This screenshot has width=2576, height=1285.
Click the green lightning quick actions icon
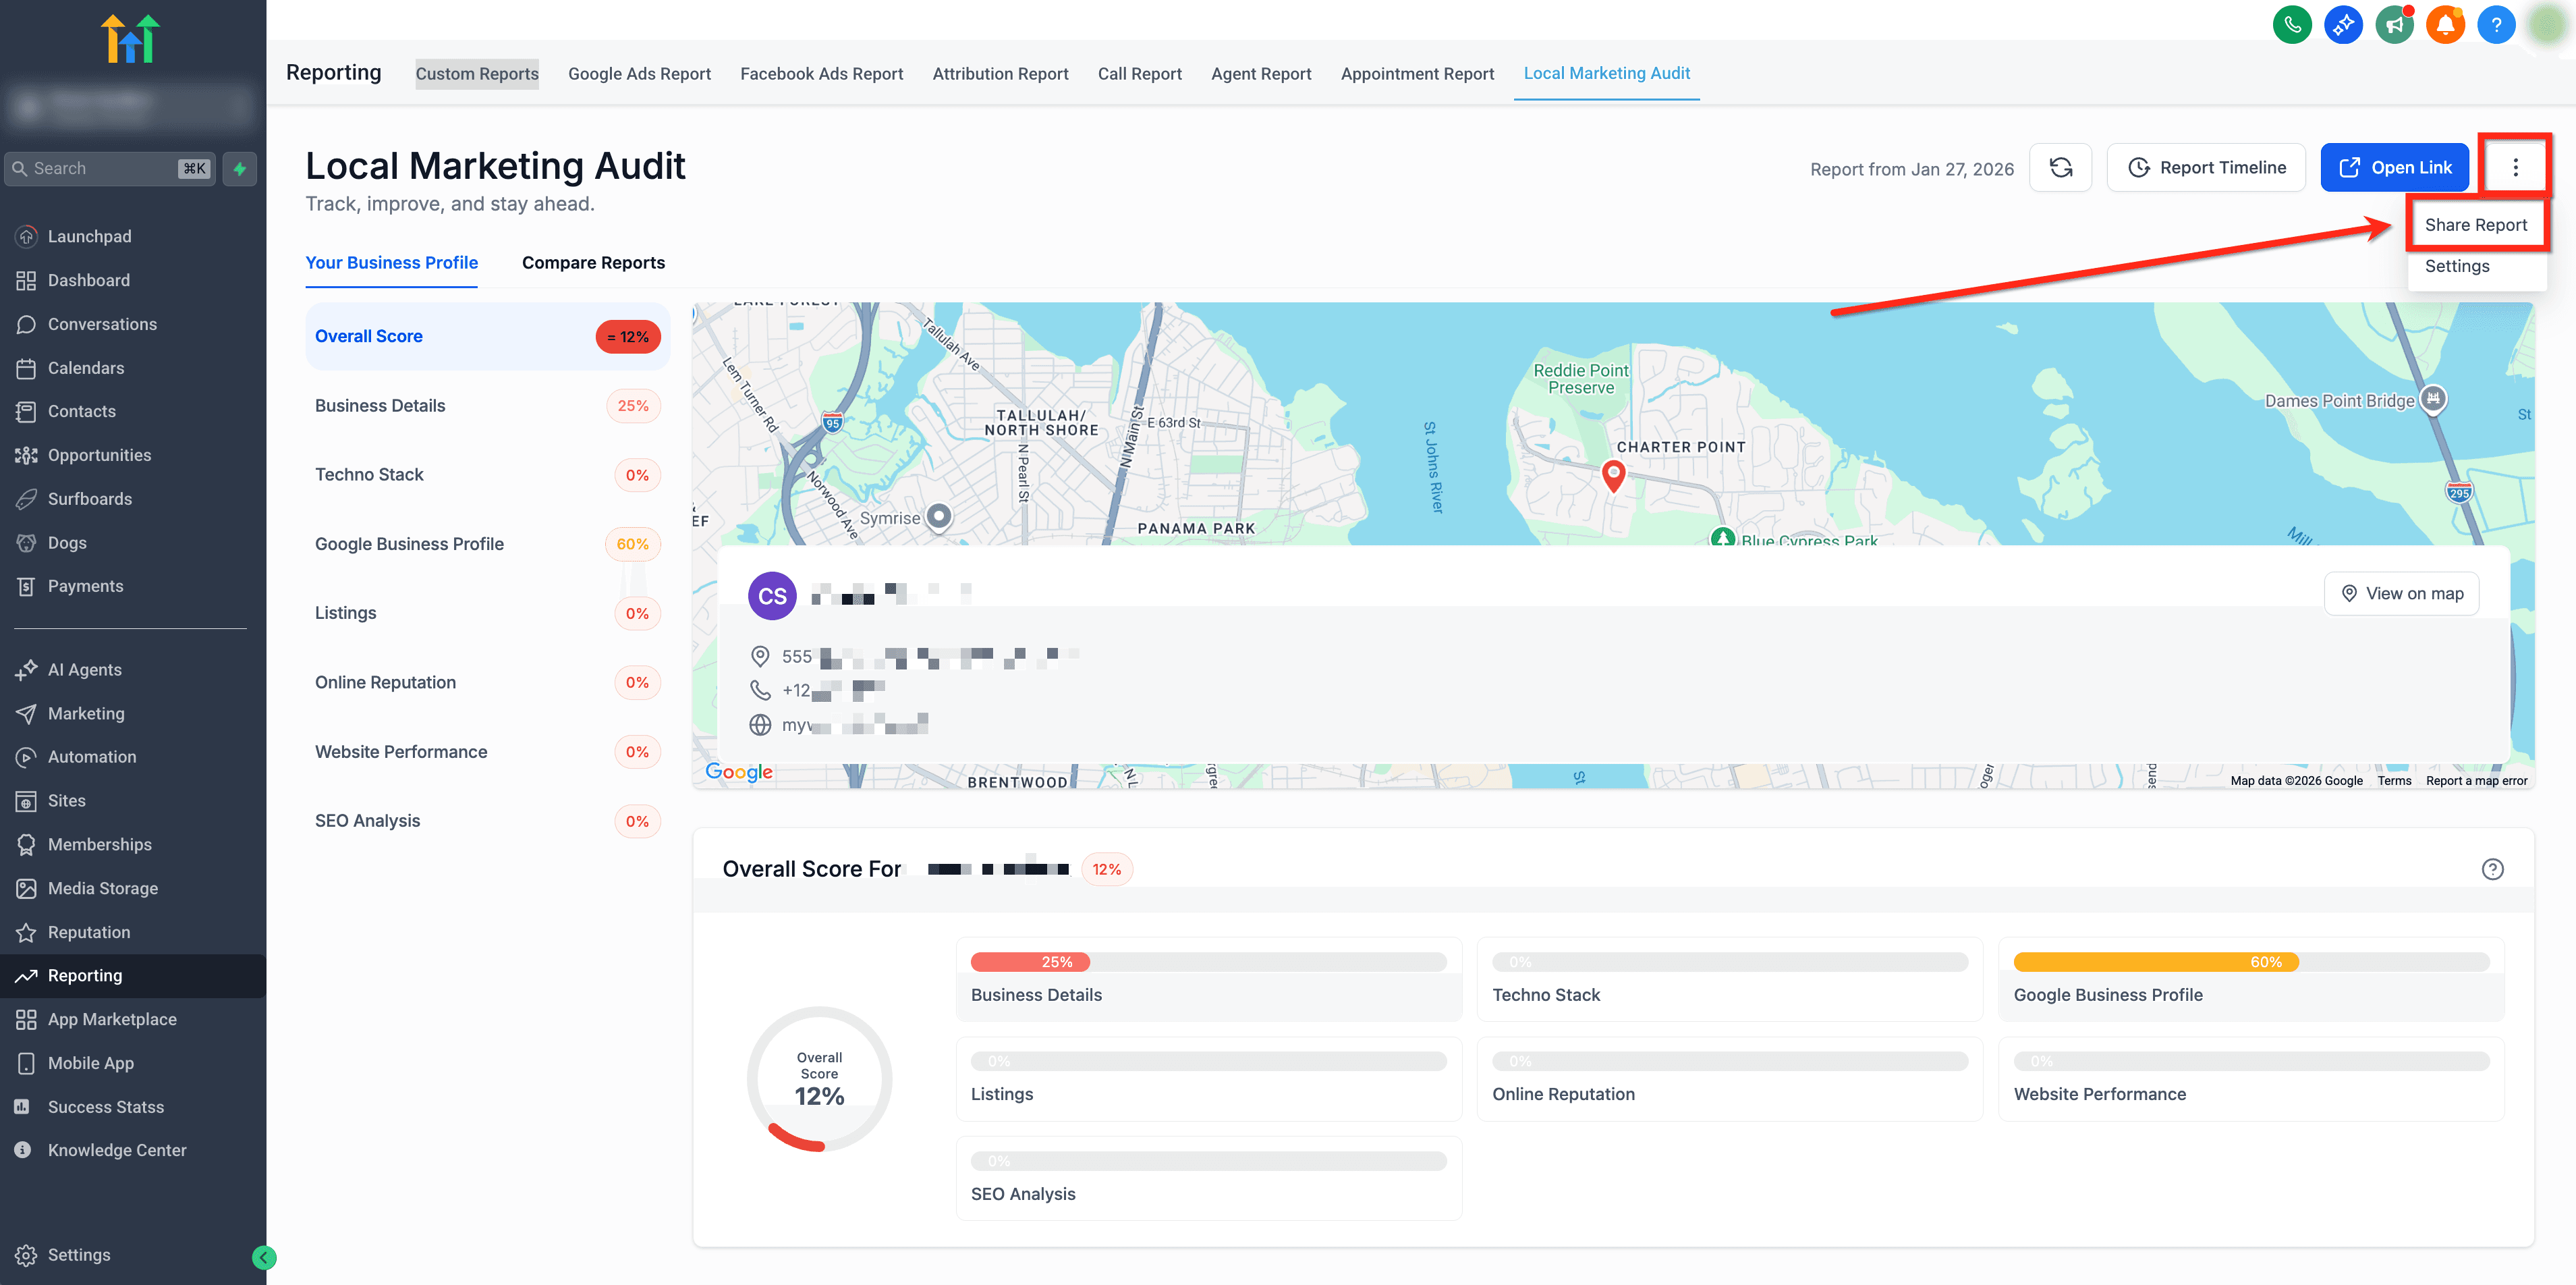(240, 168)
